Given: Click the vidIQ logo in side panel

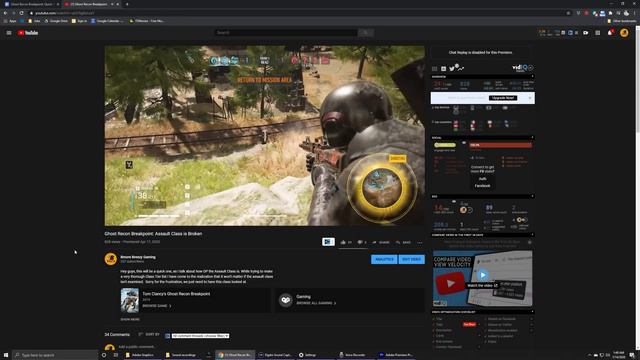Looking at the screenshot, I should [x=520, y=68].
